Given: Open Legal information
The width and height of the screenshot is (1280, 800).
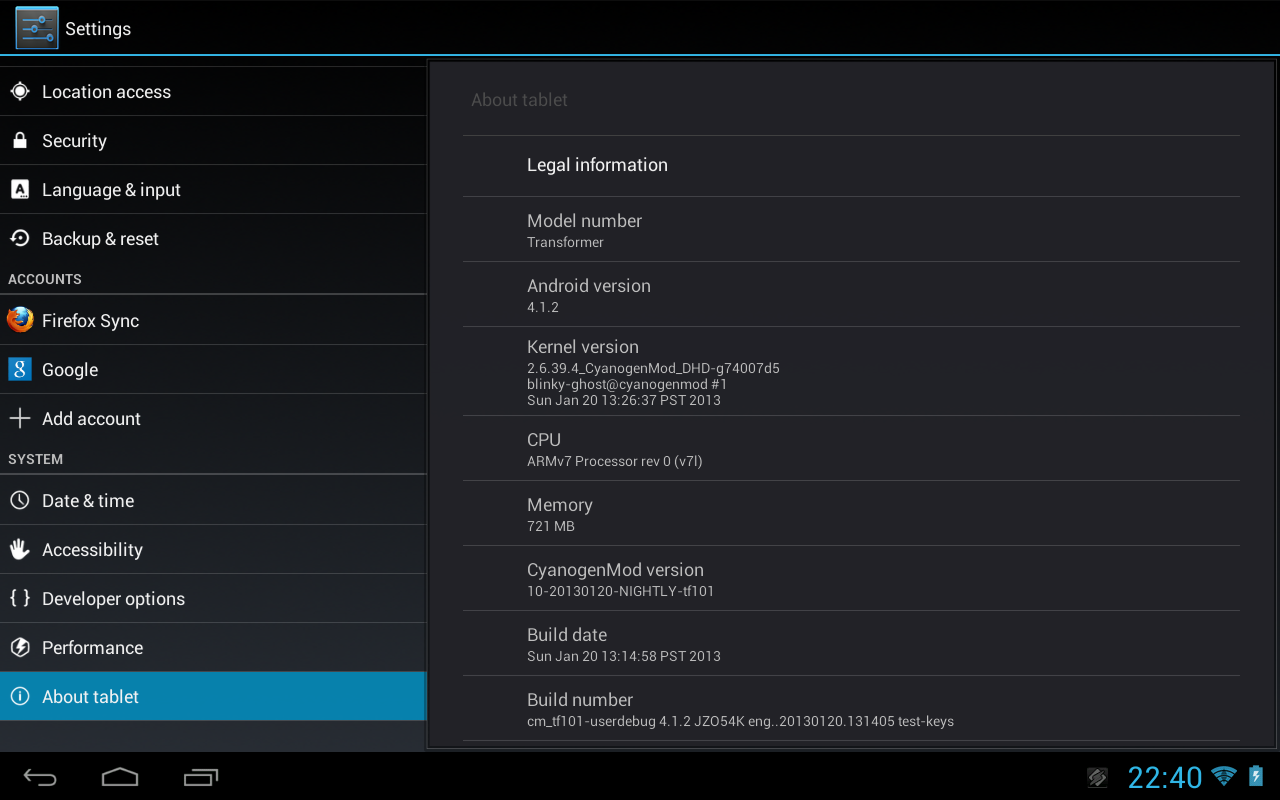Looking at the screenshot, I should [851, 165].
